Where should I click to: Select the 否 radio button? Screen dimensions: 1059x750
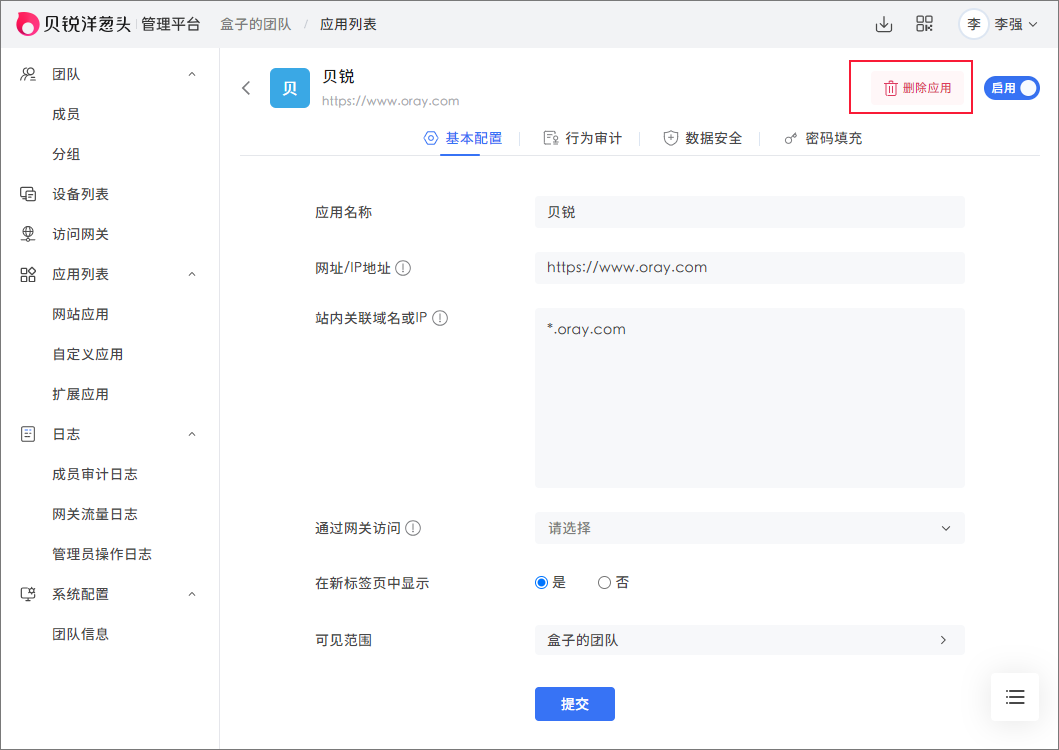pyautogui.click(x=604, y=582)
